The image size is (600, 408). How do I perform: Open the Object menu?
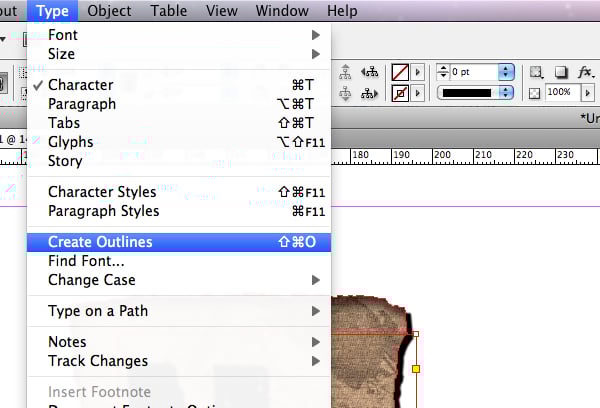pyautogui.click(x=109, y=11)
